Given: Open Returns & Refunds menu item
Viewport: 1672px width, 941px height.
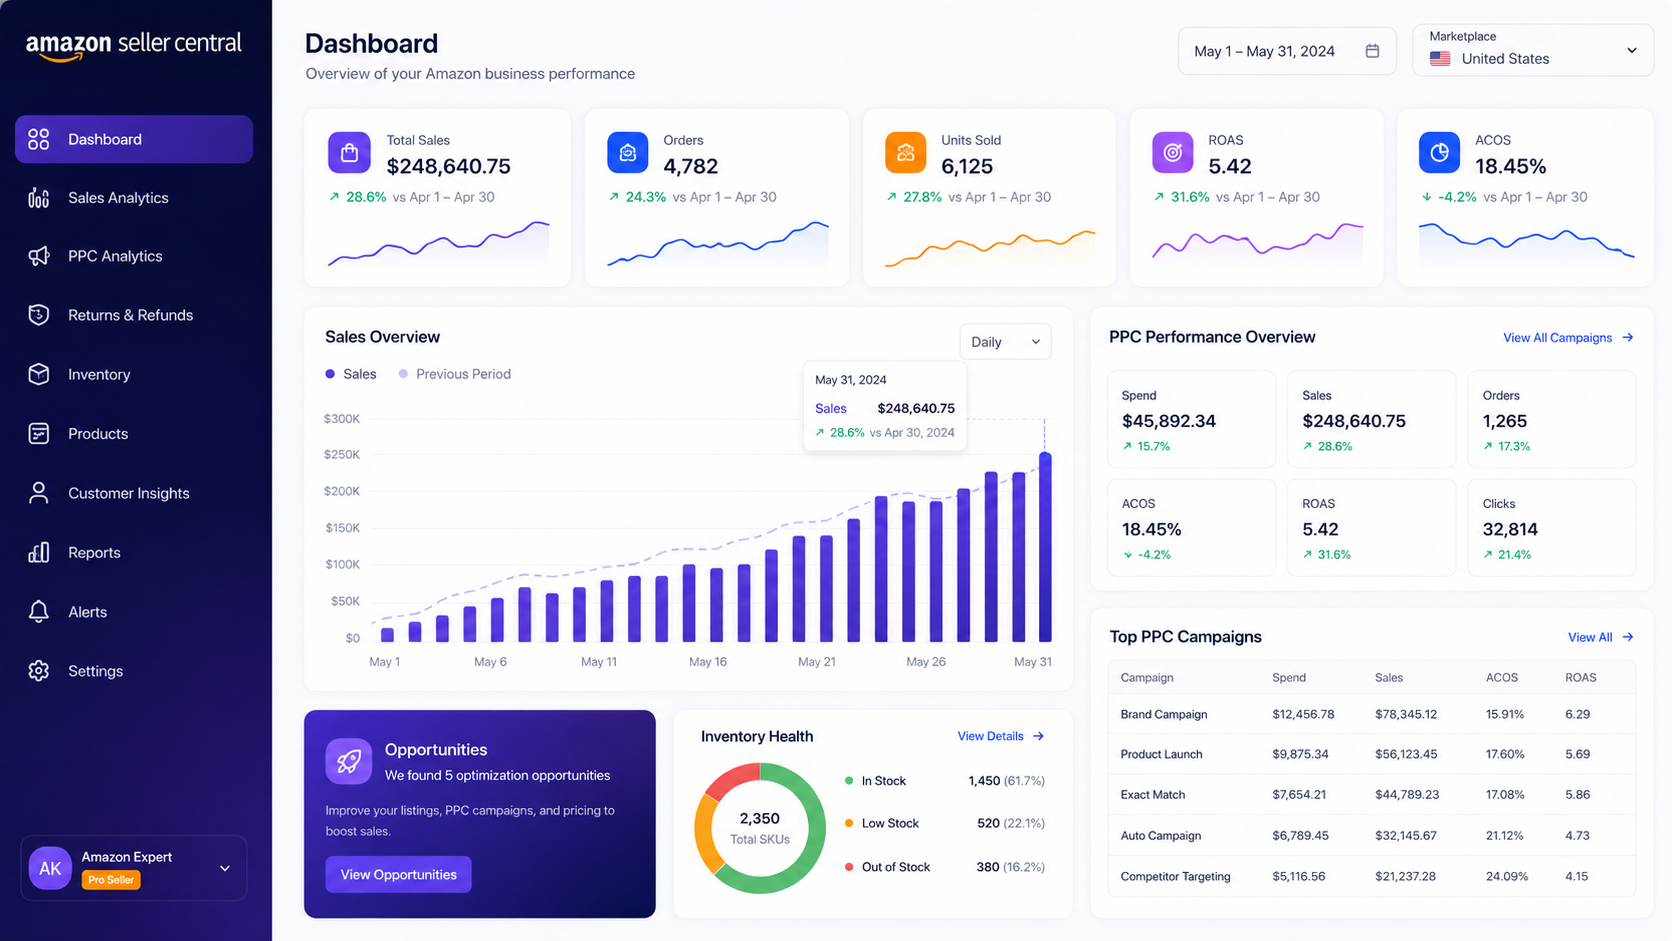Looking at the screenshot, I should pyautogui.click(x=134, y=315).
